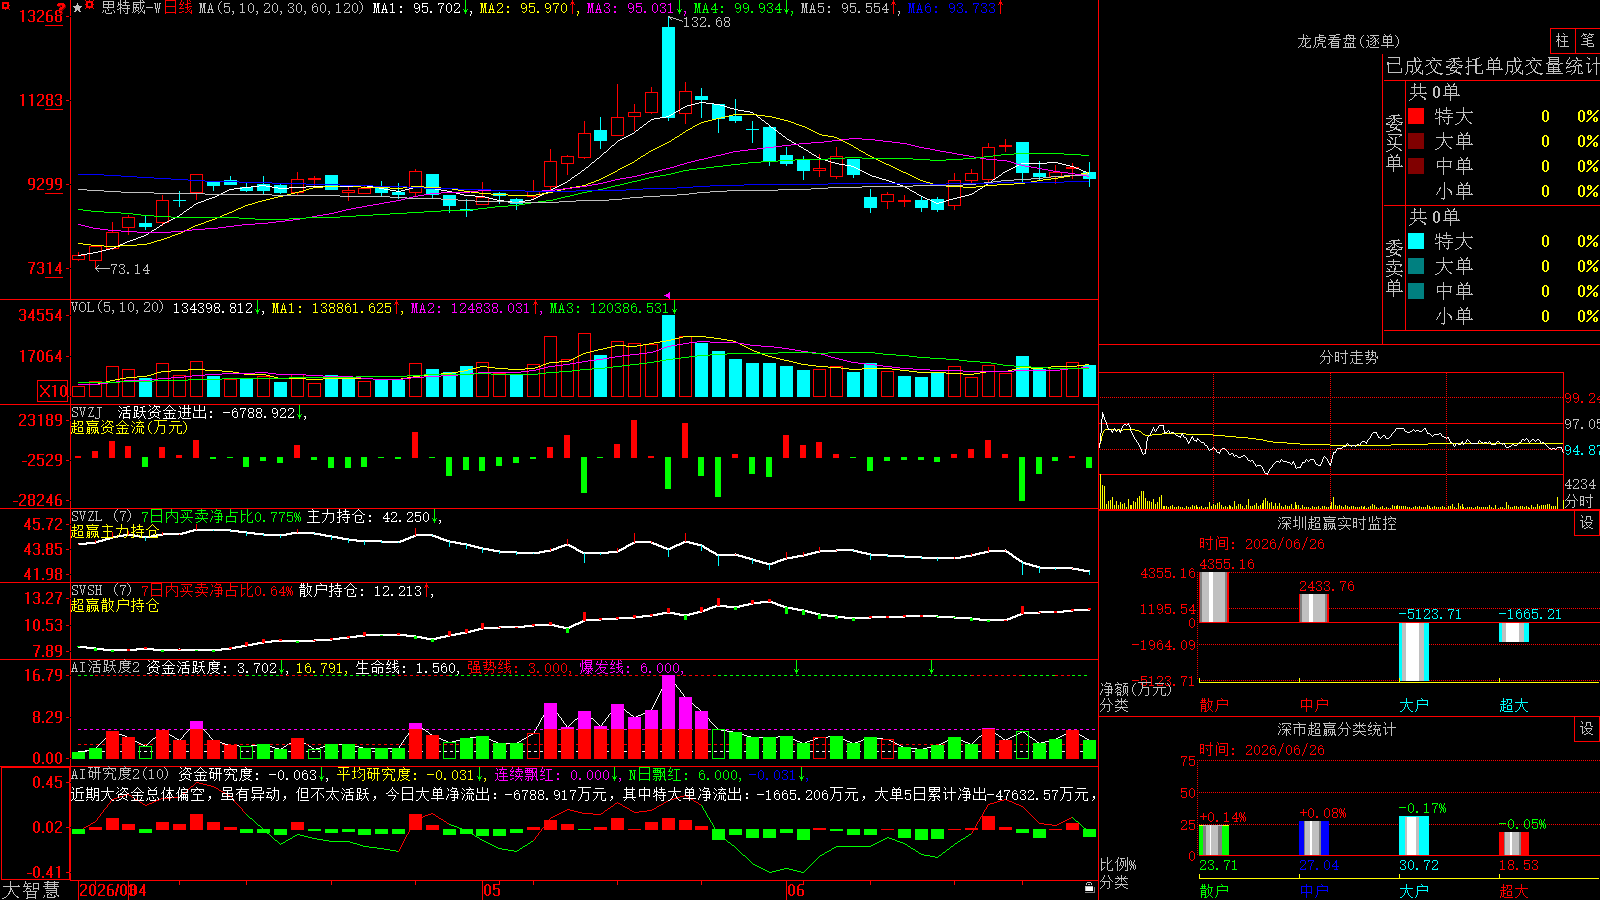Click the -5123.71 large-holder outflow bar
1600x900 pixels.
pyautogui.click(x=1414, y=652)
